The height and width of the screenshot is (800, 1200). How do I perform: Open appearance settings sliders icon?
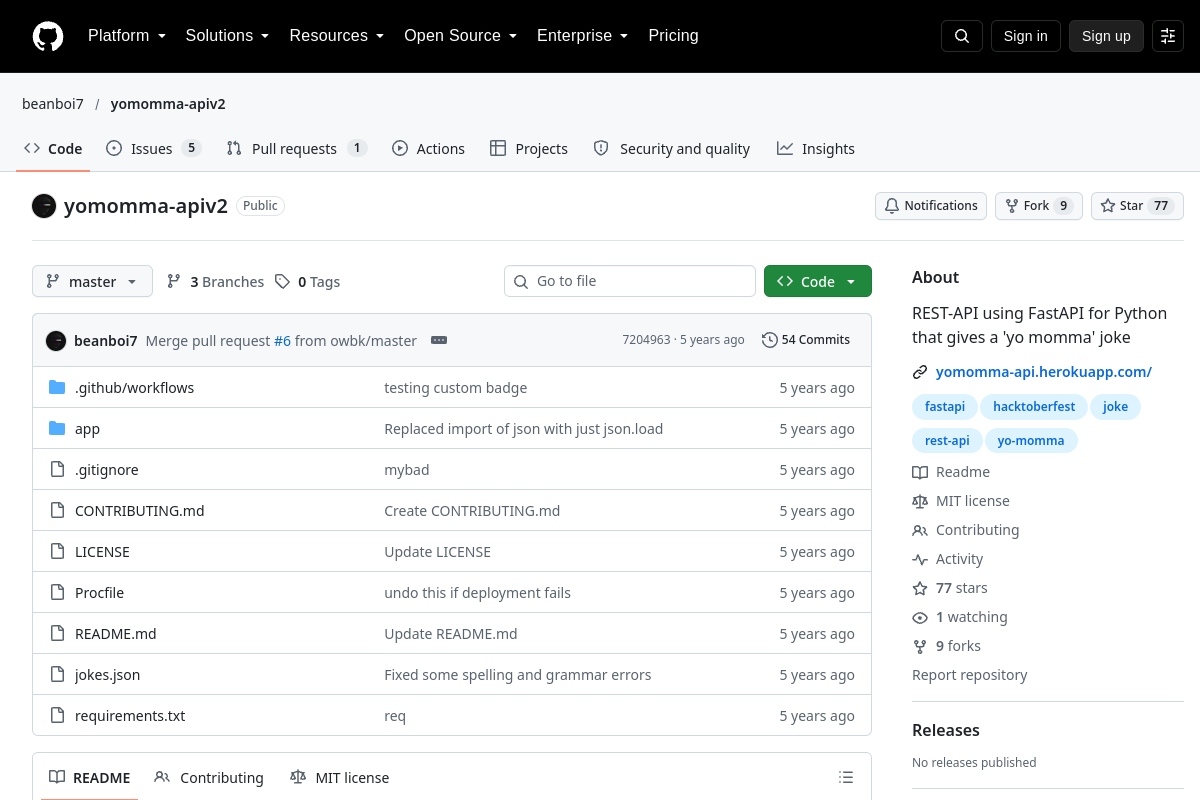pyautogui.click(x=1168, y=36)
